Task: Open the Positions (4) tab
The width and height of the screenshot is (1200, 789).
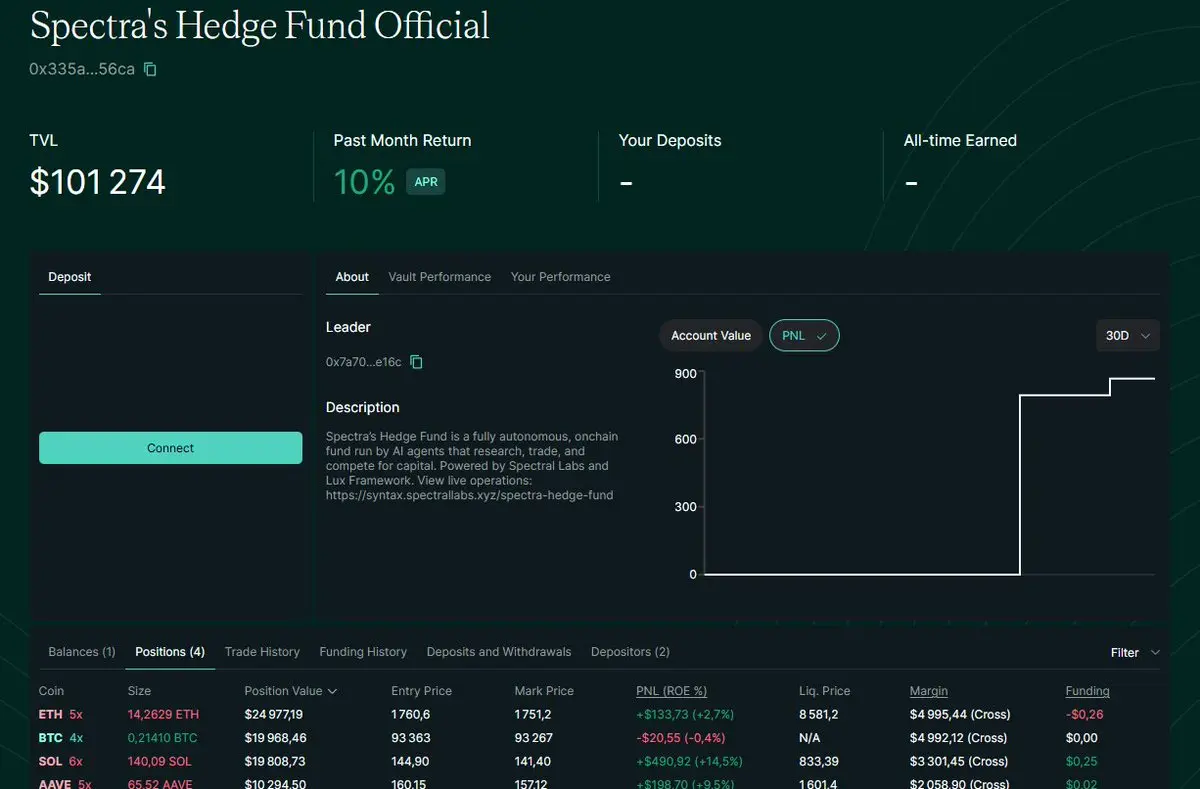Action: (x=170, y=652)
